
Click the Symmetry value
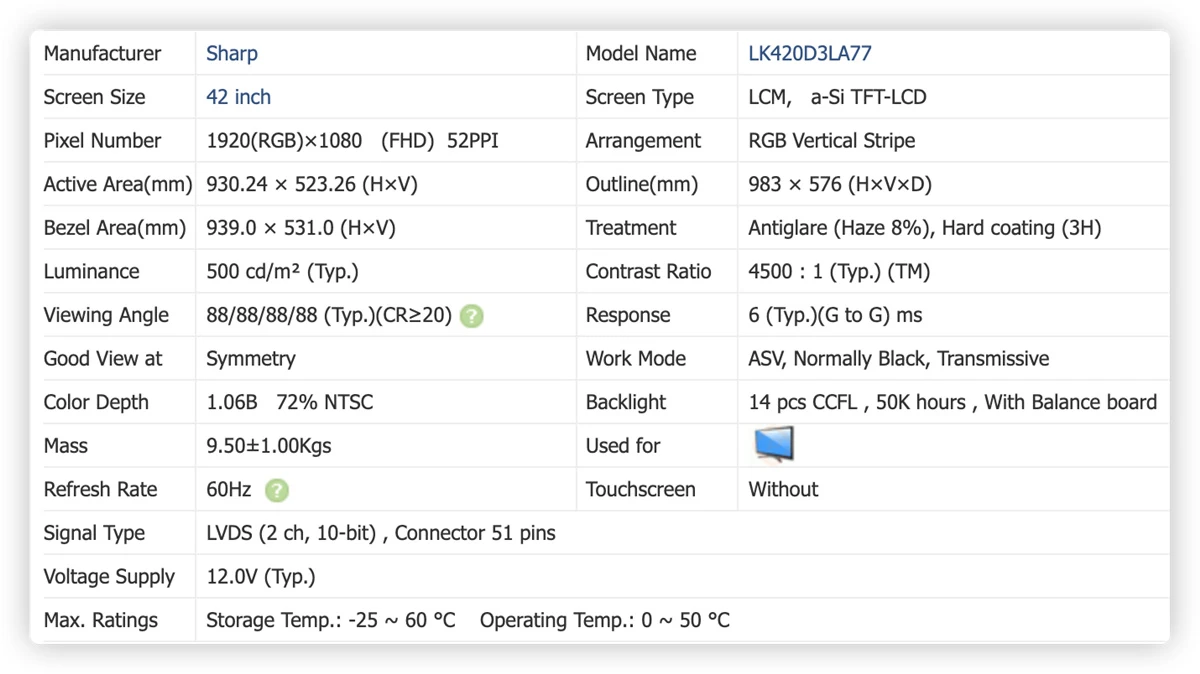pyautogui.click(x=251, y=359)
